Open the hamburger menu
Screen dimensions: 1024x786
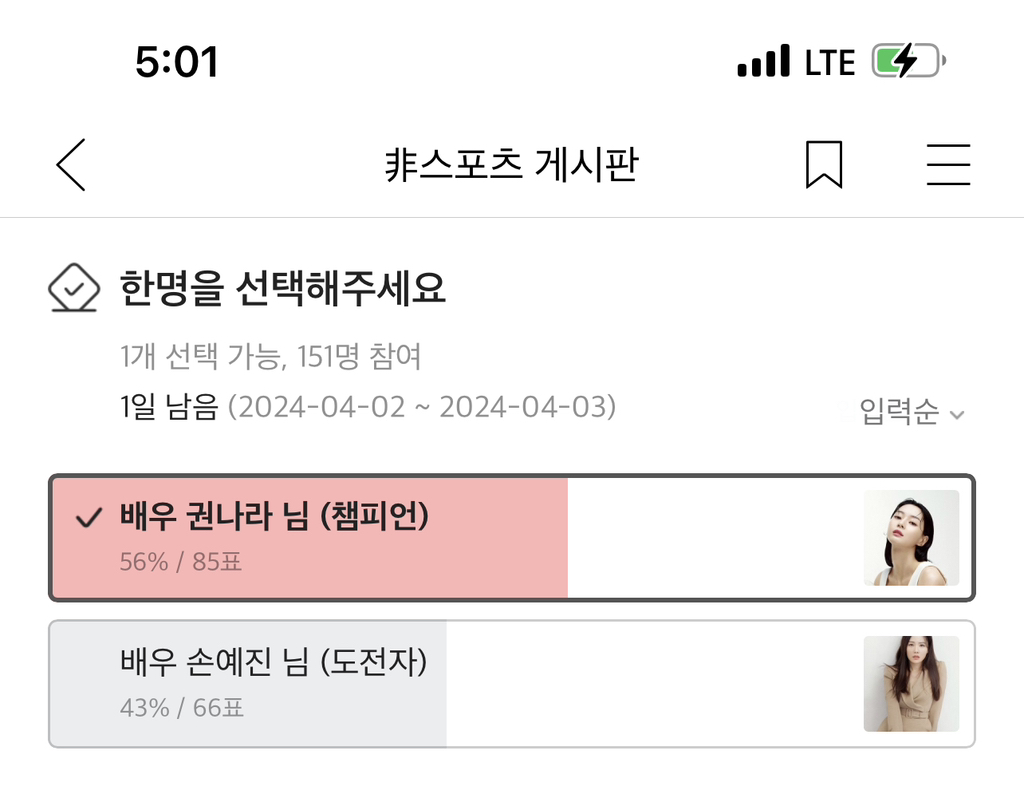pyautogui.click(x=948, y=165)
